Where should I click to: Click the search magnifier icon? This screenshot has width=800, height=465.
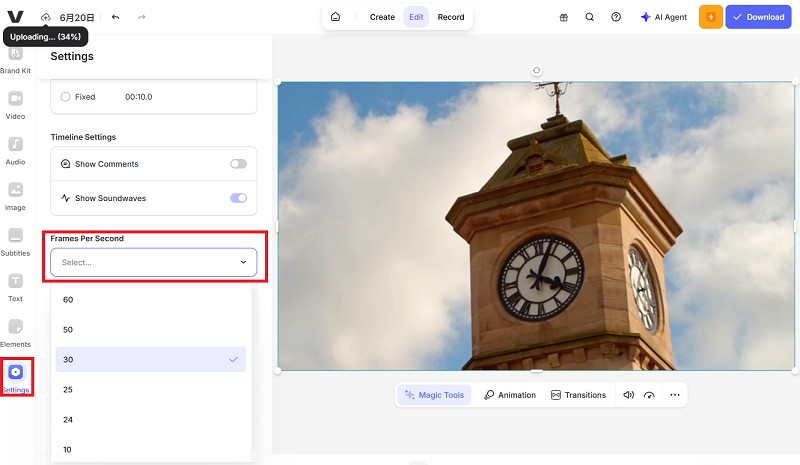[589, 17]
